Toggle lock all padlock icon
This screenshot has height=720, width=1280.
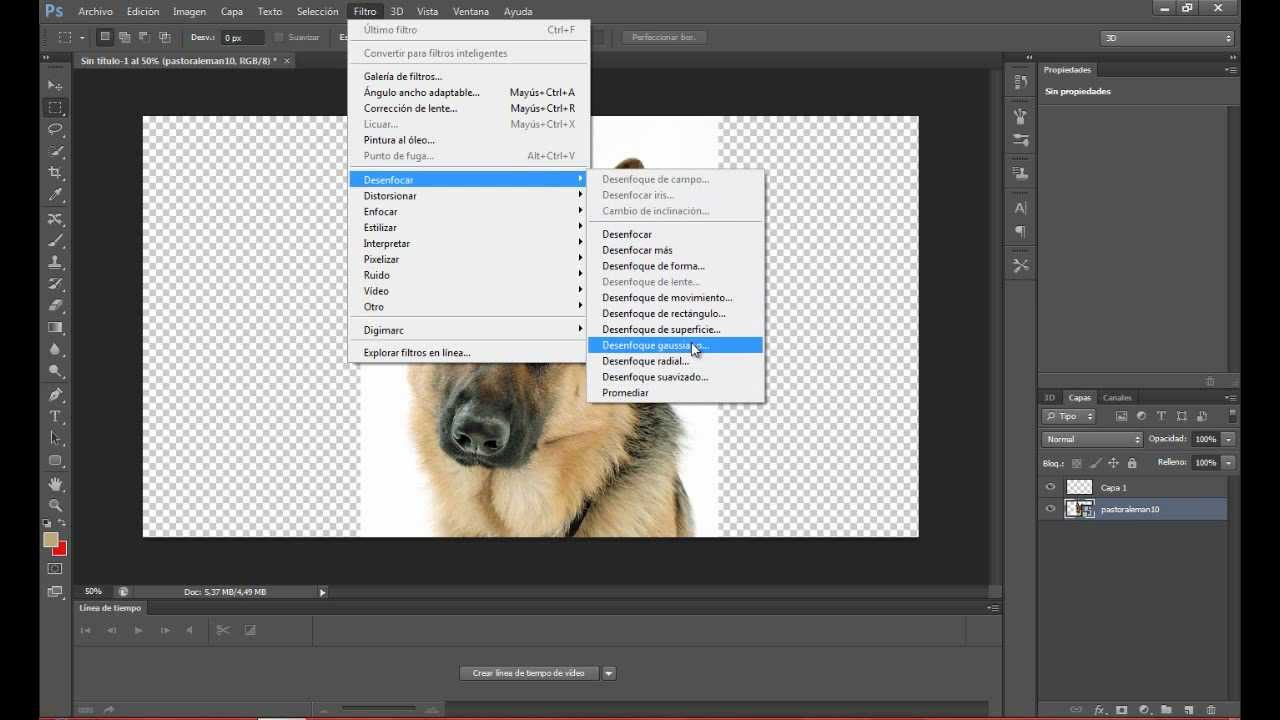point(1132,463)
